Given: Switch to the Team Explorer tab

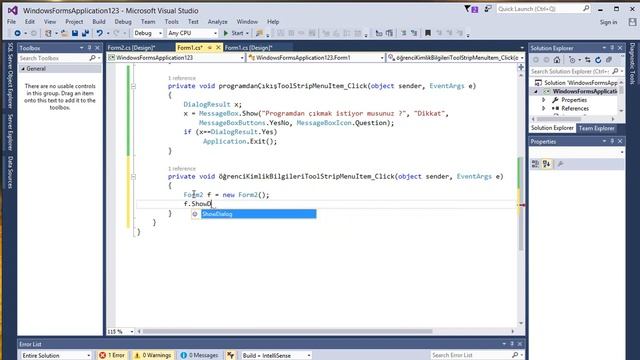Looking at the screenshot, I should (x=596, y=128).
